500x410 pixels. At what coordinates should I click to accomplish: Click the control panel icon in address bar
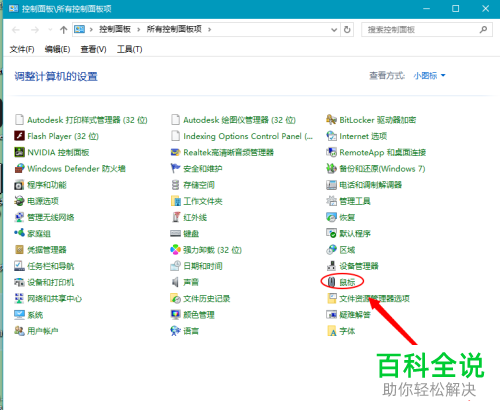pyautogui.click(x=79, y=29)
